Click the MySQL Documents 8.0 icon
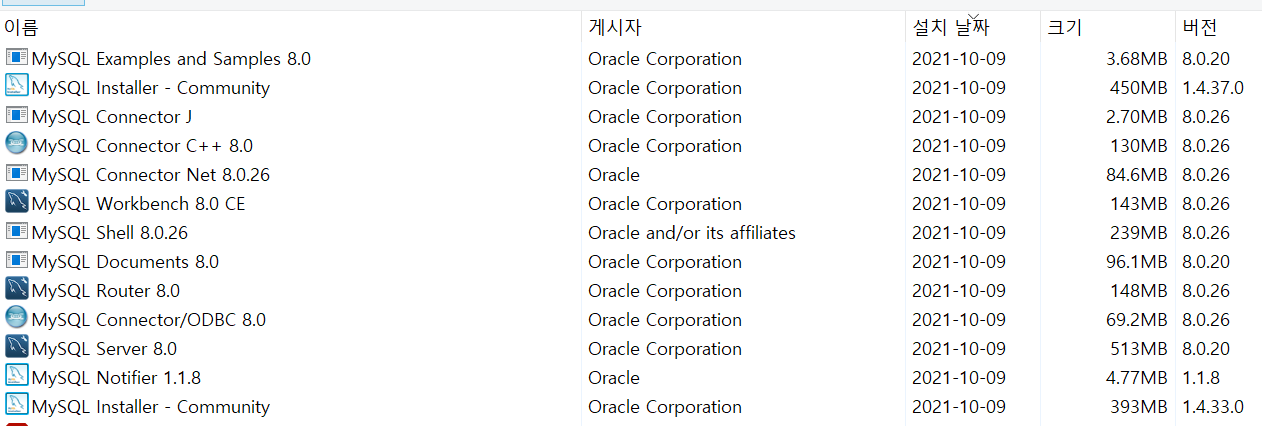Screen dimensions: 1262x426 (x=17, y=261)
